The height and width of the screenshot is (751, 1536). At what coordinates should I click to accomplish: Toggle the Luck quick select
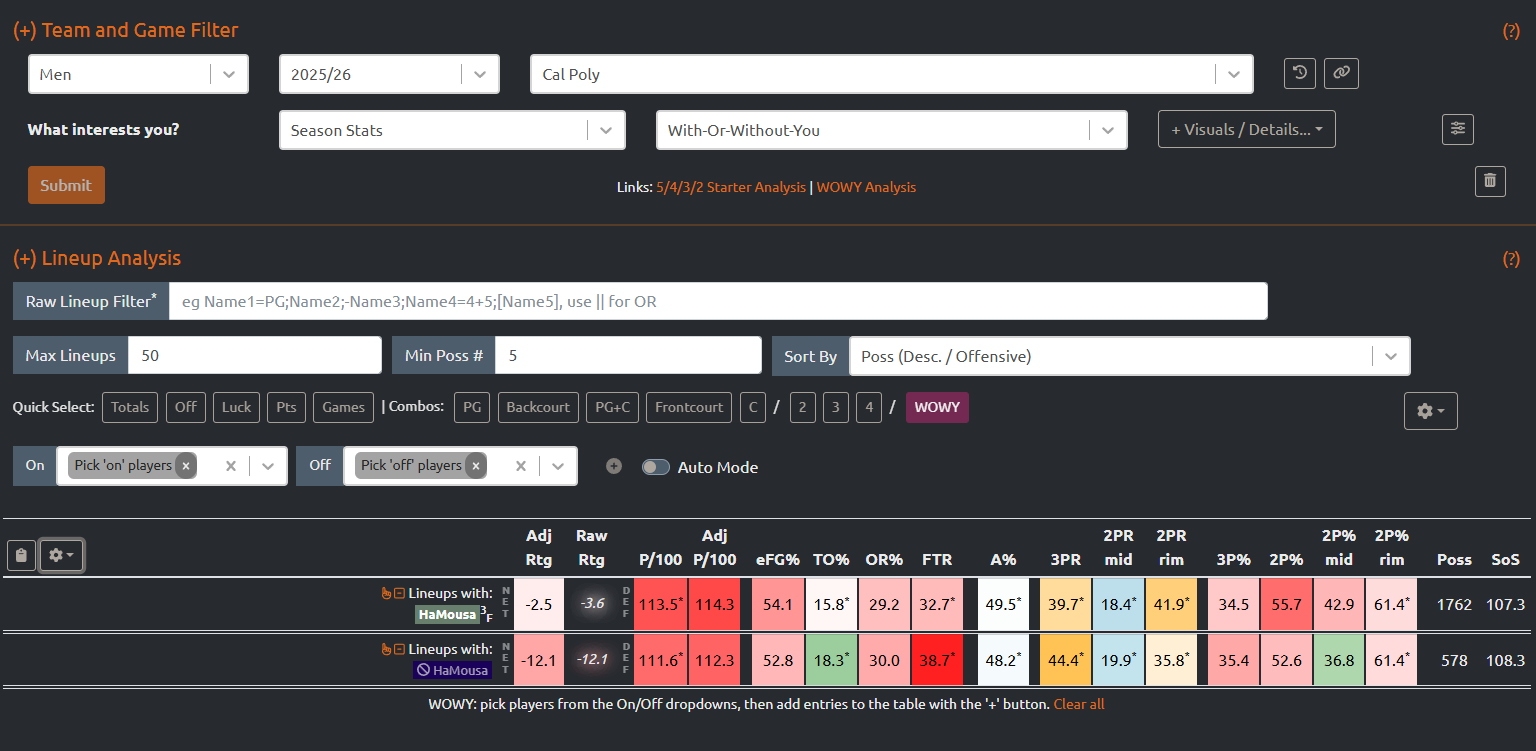tap(237, 407)
